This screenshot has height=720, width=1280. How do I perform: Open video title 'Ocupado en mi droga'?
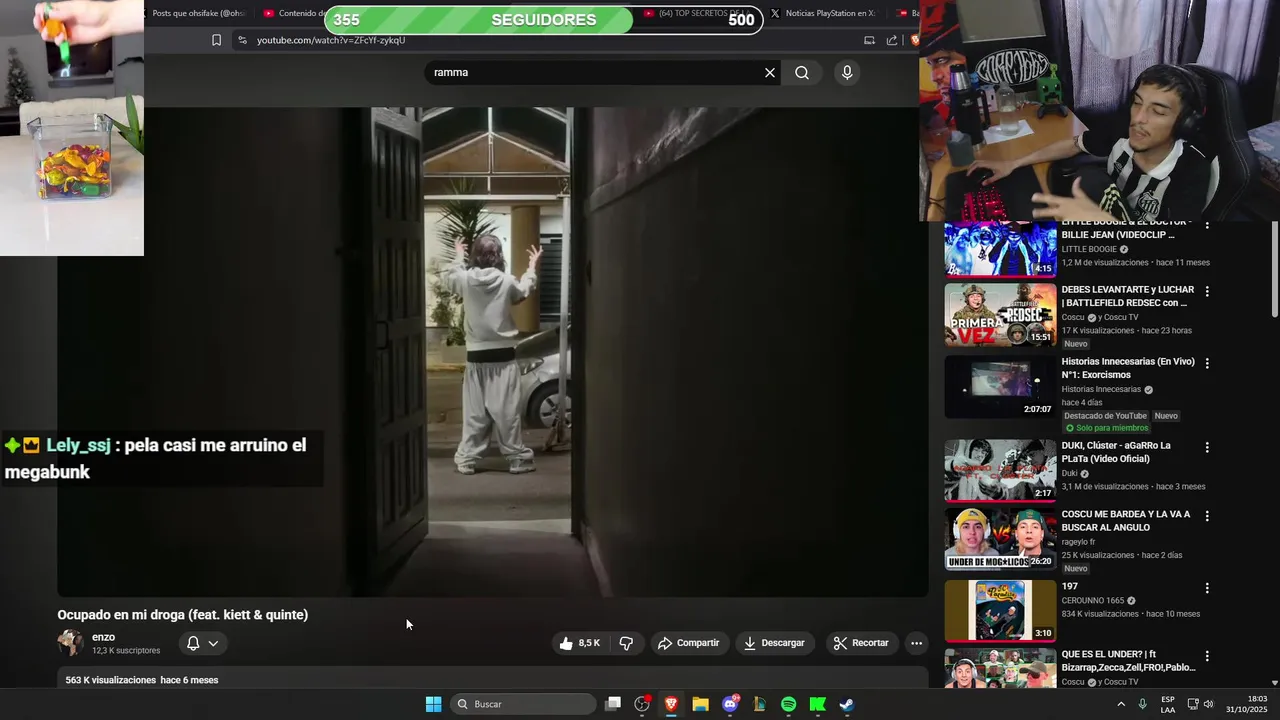click(x=183, y=615)
